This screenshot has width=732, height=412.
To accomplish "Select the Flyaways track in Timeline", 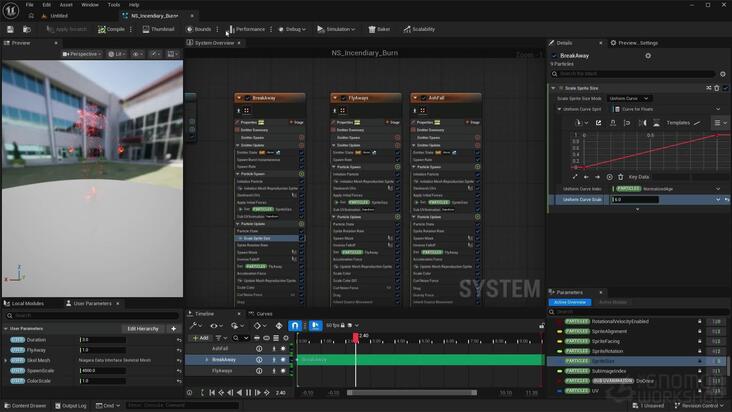I will click(222, 371).
